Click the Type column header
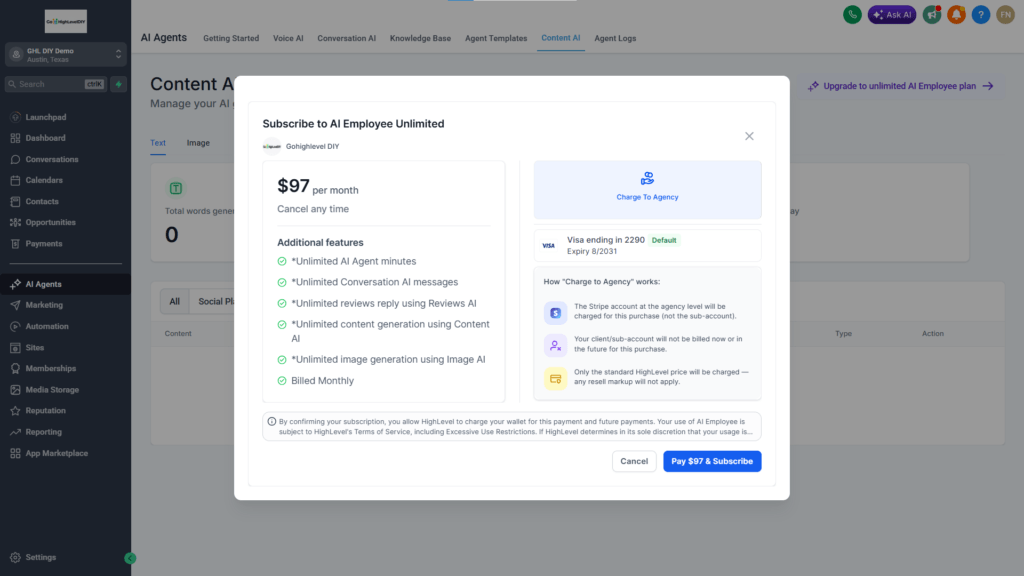Image resolution: width=1024 pixels, height=576 pixels. tap(843, 333)
